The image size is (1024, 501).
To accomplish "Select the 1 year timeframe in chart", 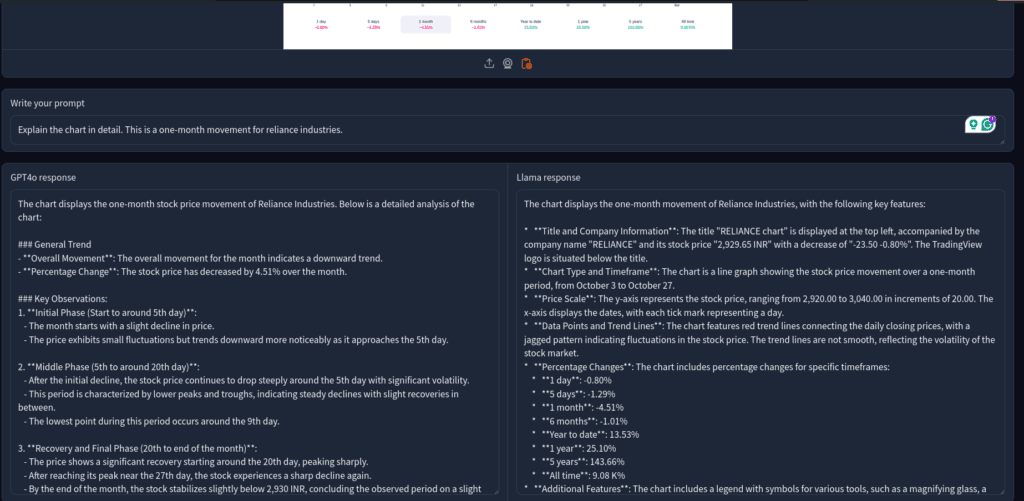I will (583, 24).
